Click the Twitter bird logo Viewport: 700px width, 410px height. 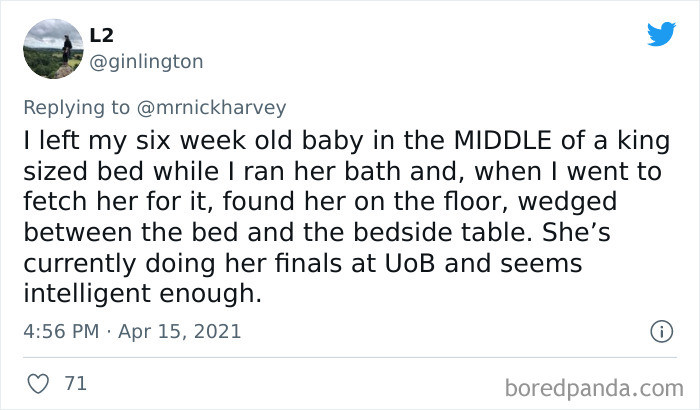tap(661, 33)
